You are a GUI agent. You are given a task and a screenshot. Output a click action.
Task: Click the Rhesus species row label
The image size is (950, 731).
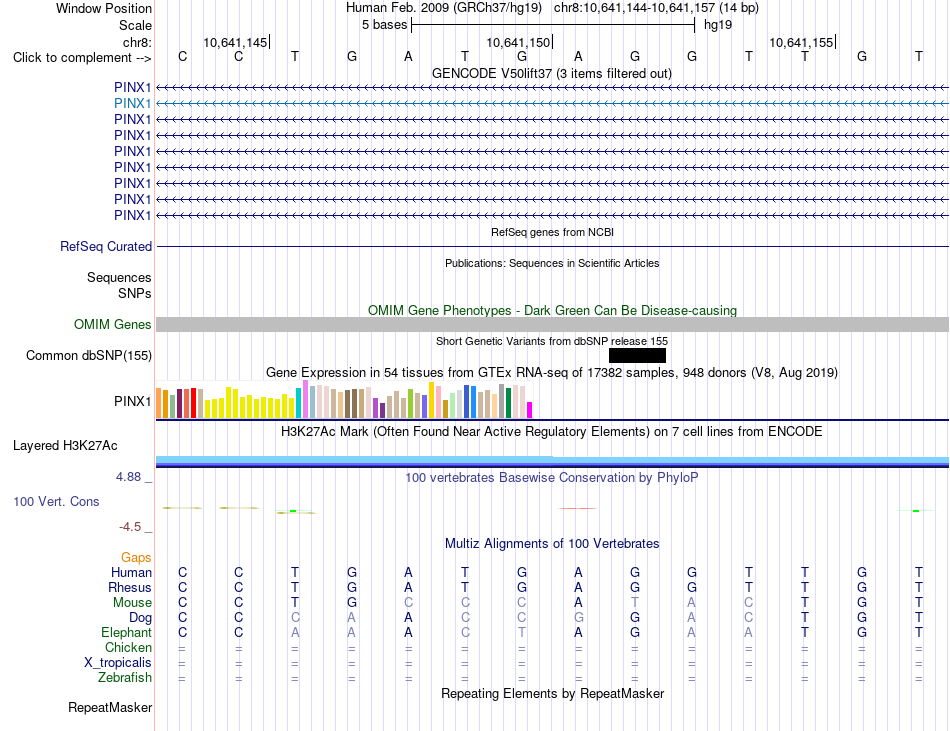coord(130,587)
